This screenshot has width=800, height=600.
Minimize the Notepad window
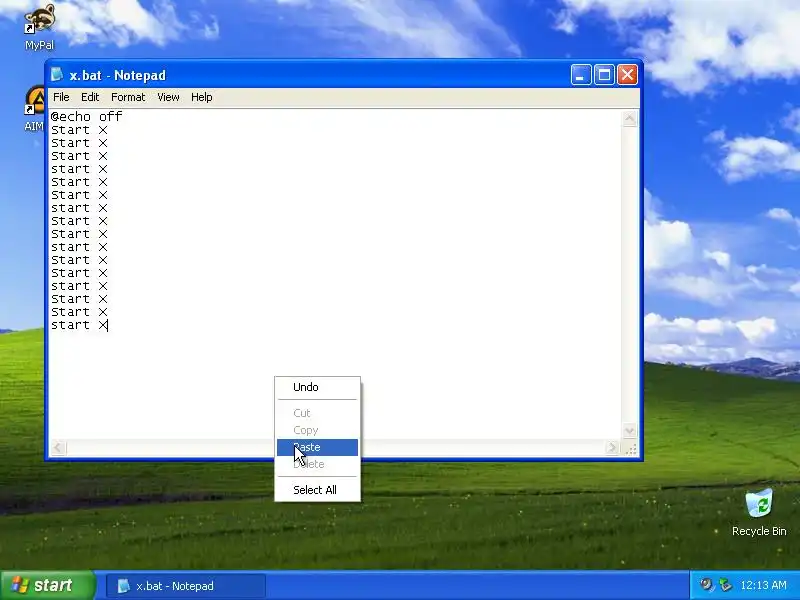click(581, 75)
